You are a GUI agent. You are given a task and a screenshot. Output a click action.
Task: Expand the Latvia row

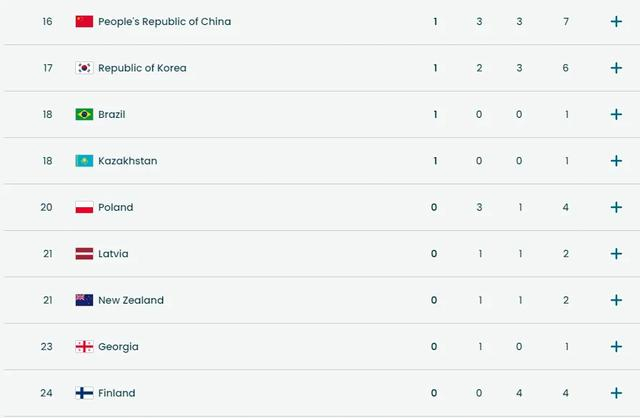pos(616,254)
